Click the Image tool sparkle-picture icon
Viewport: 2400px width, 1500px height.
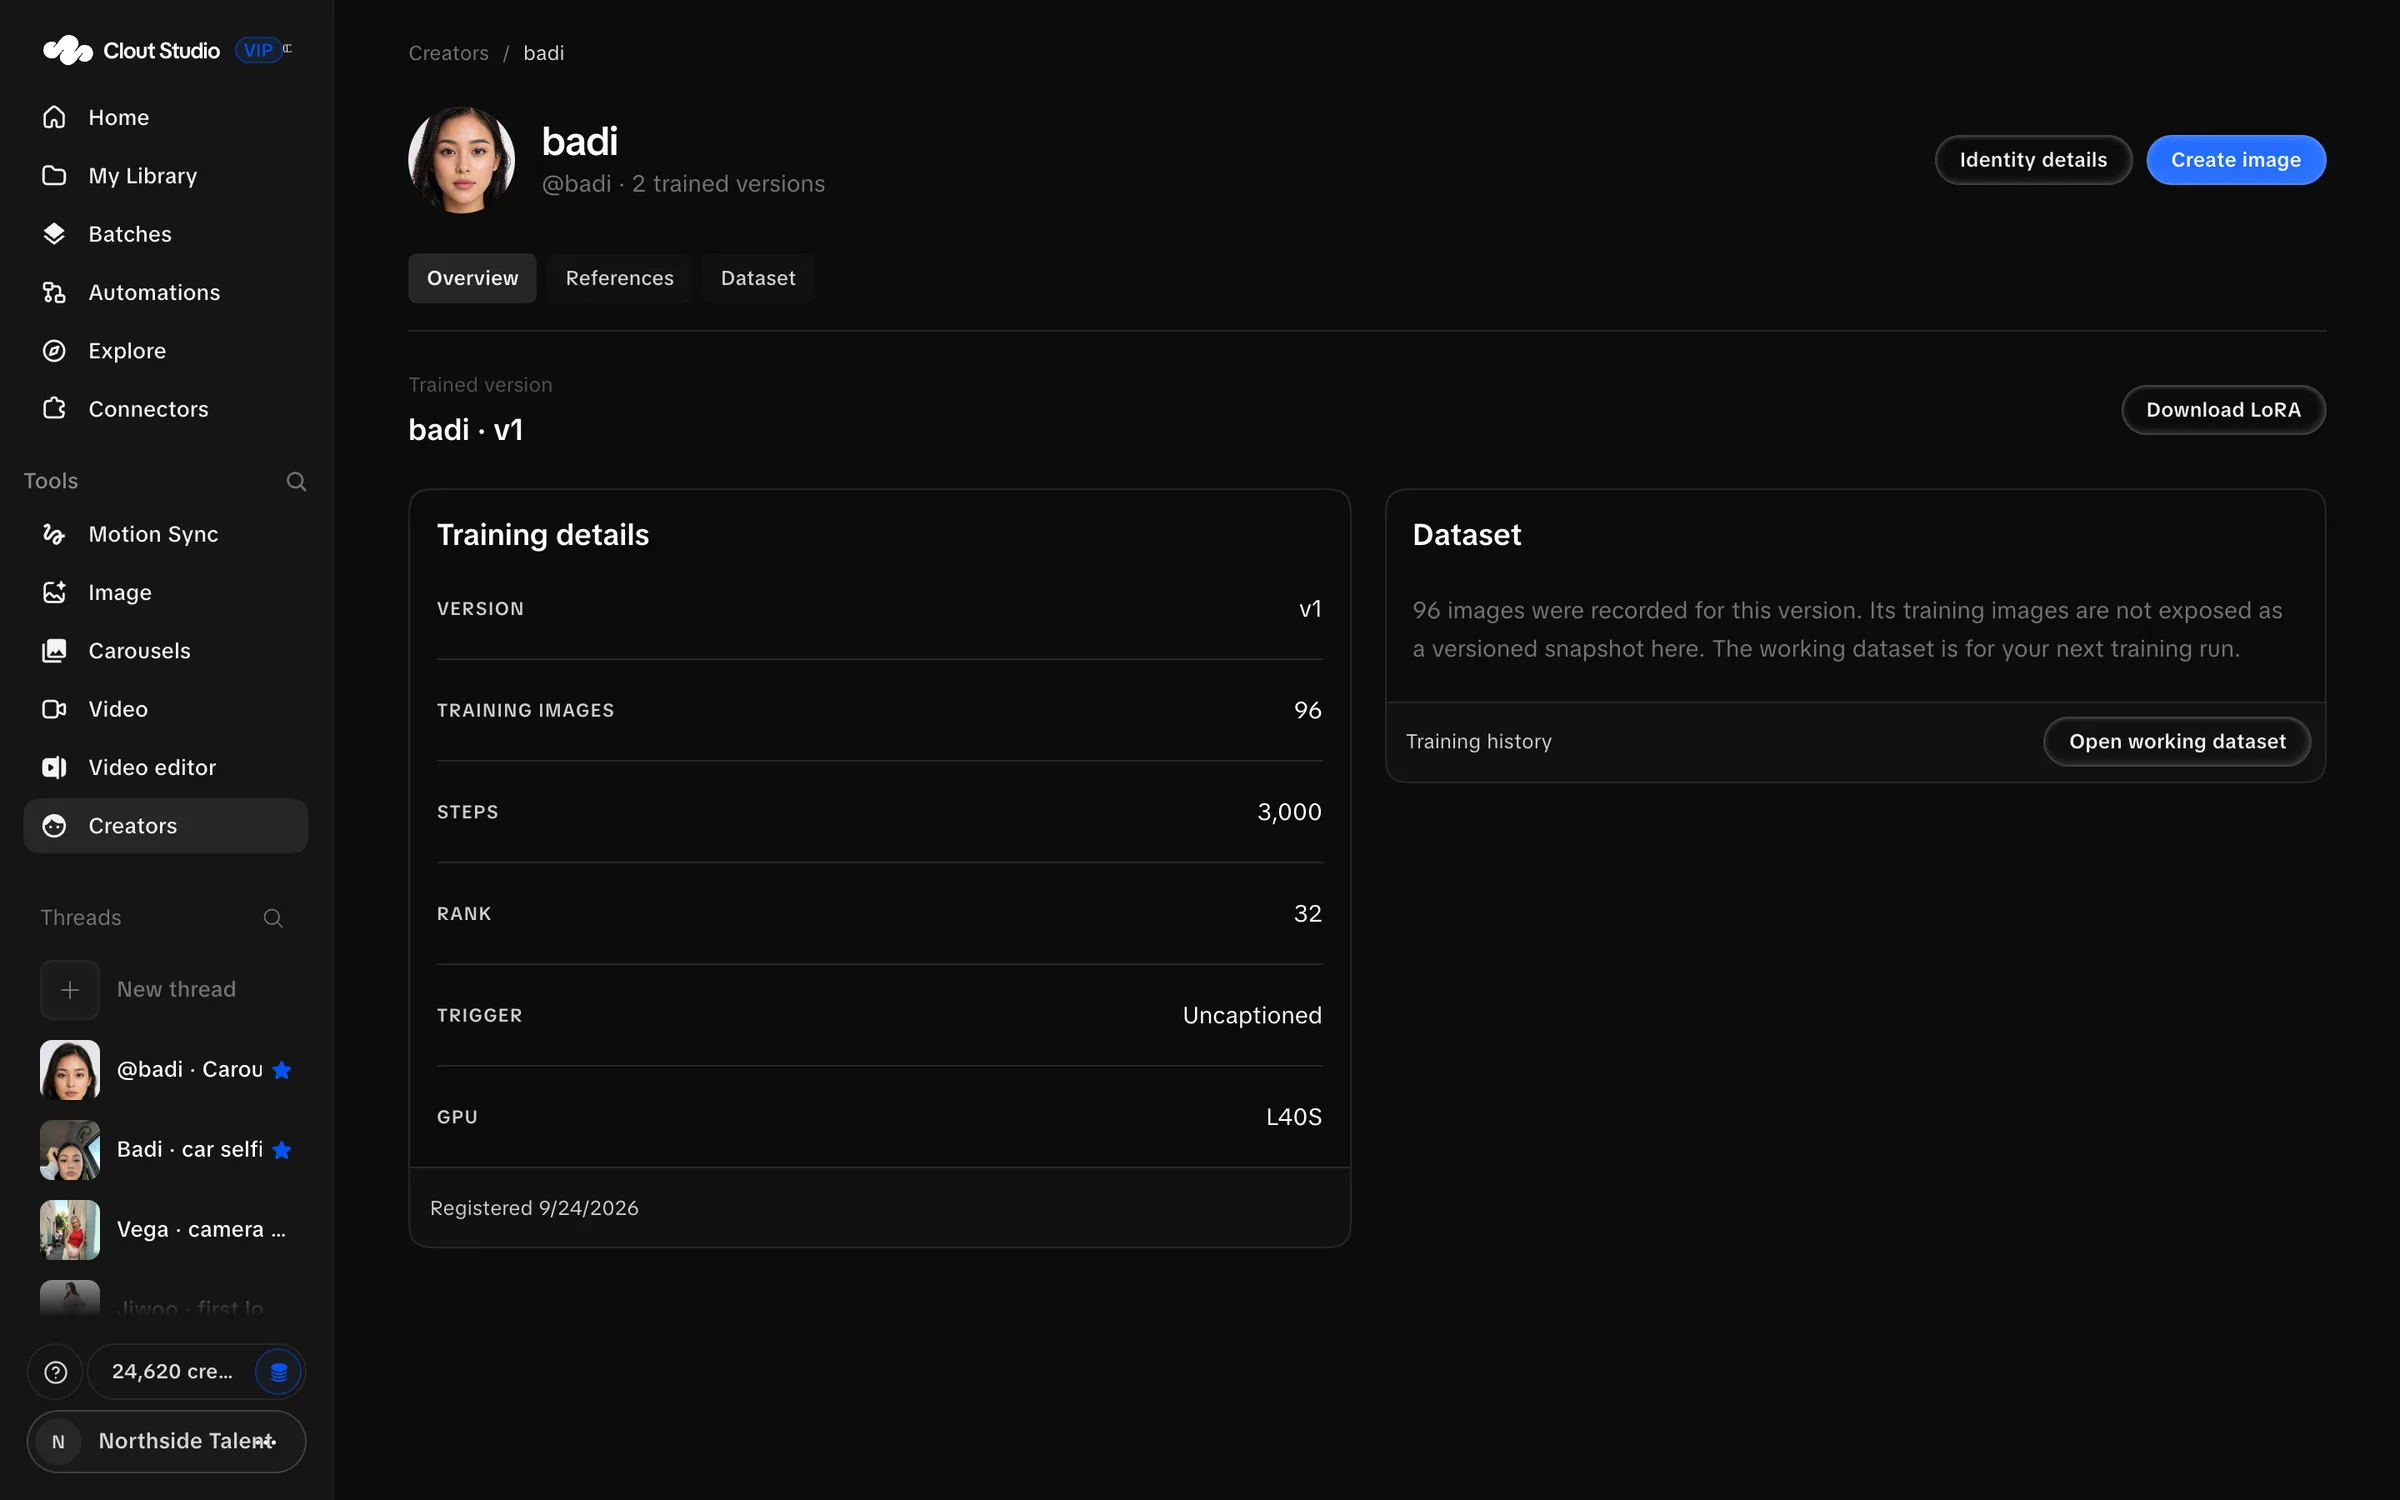point(54,592)
